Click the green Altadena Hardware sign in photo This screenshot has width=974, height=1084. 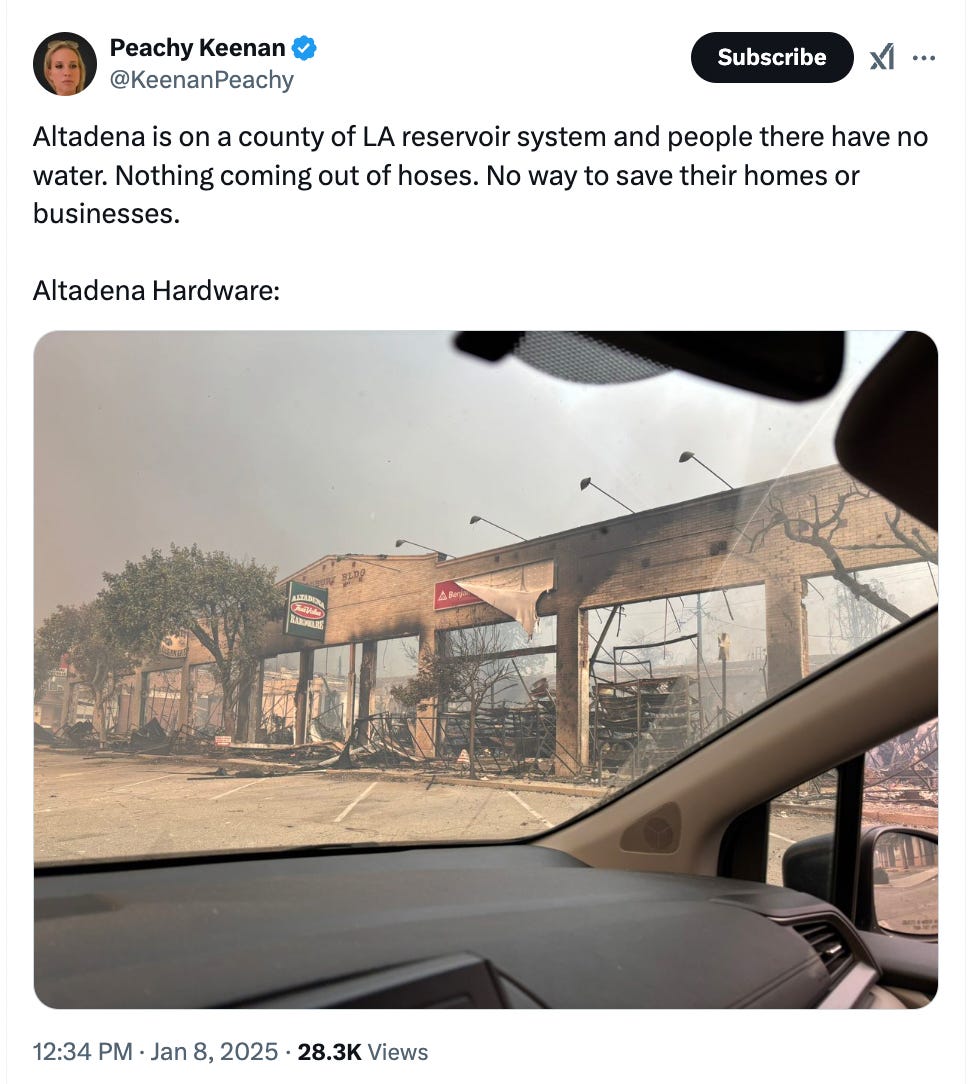306,610
